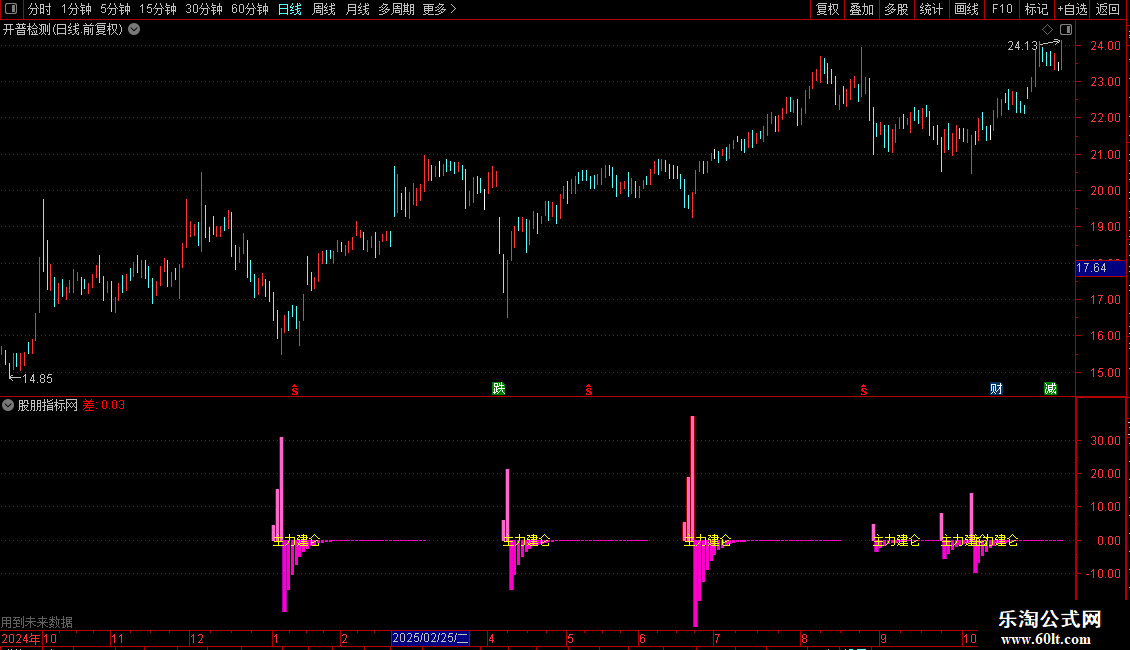Image resolution: width=1130 pixels, height=650 pixels.
Task: Select the 1分钟 period
Action: tap(76, 9)
